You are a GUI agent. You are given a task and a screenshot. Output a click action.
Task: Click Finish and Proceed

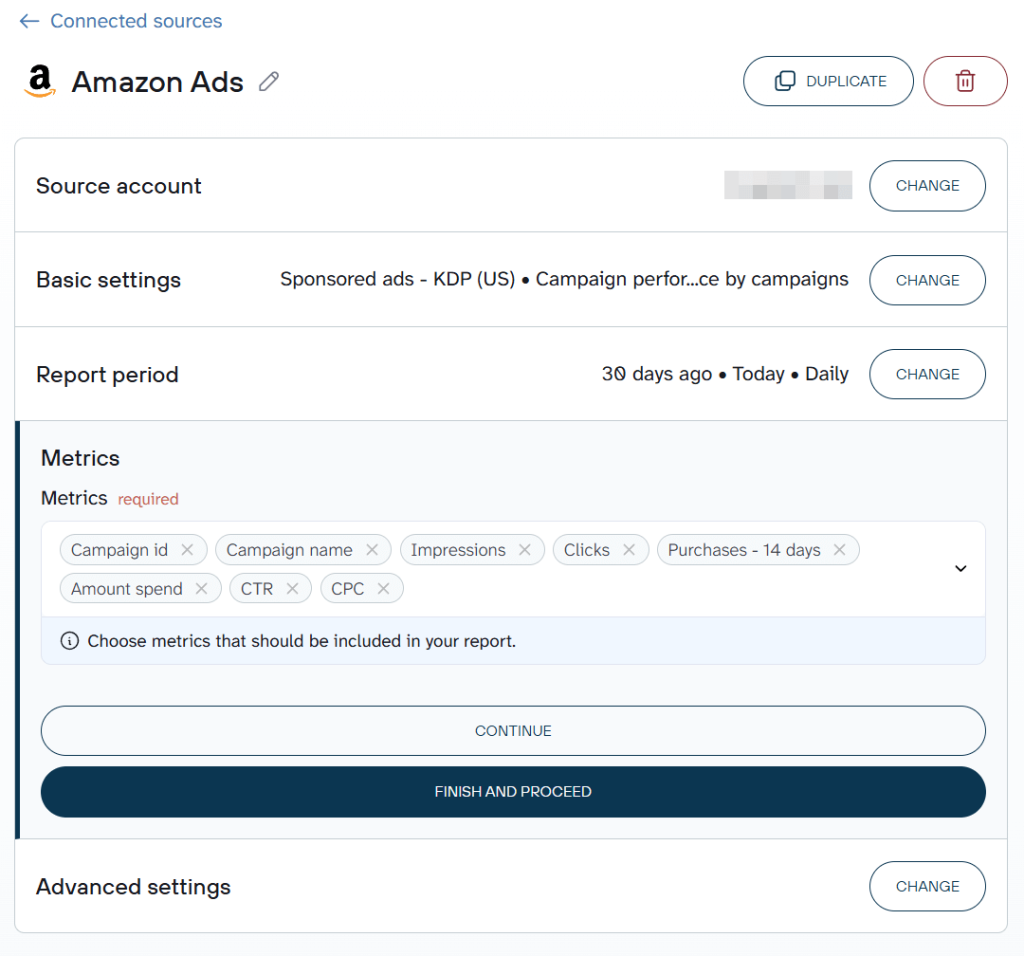coord(513,791)
